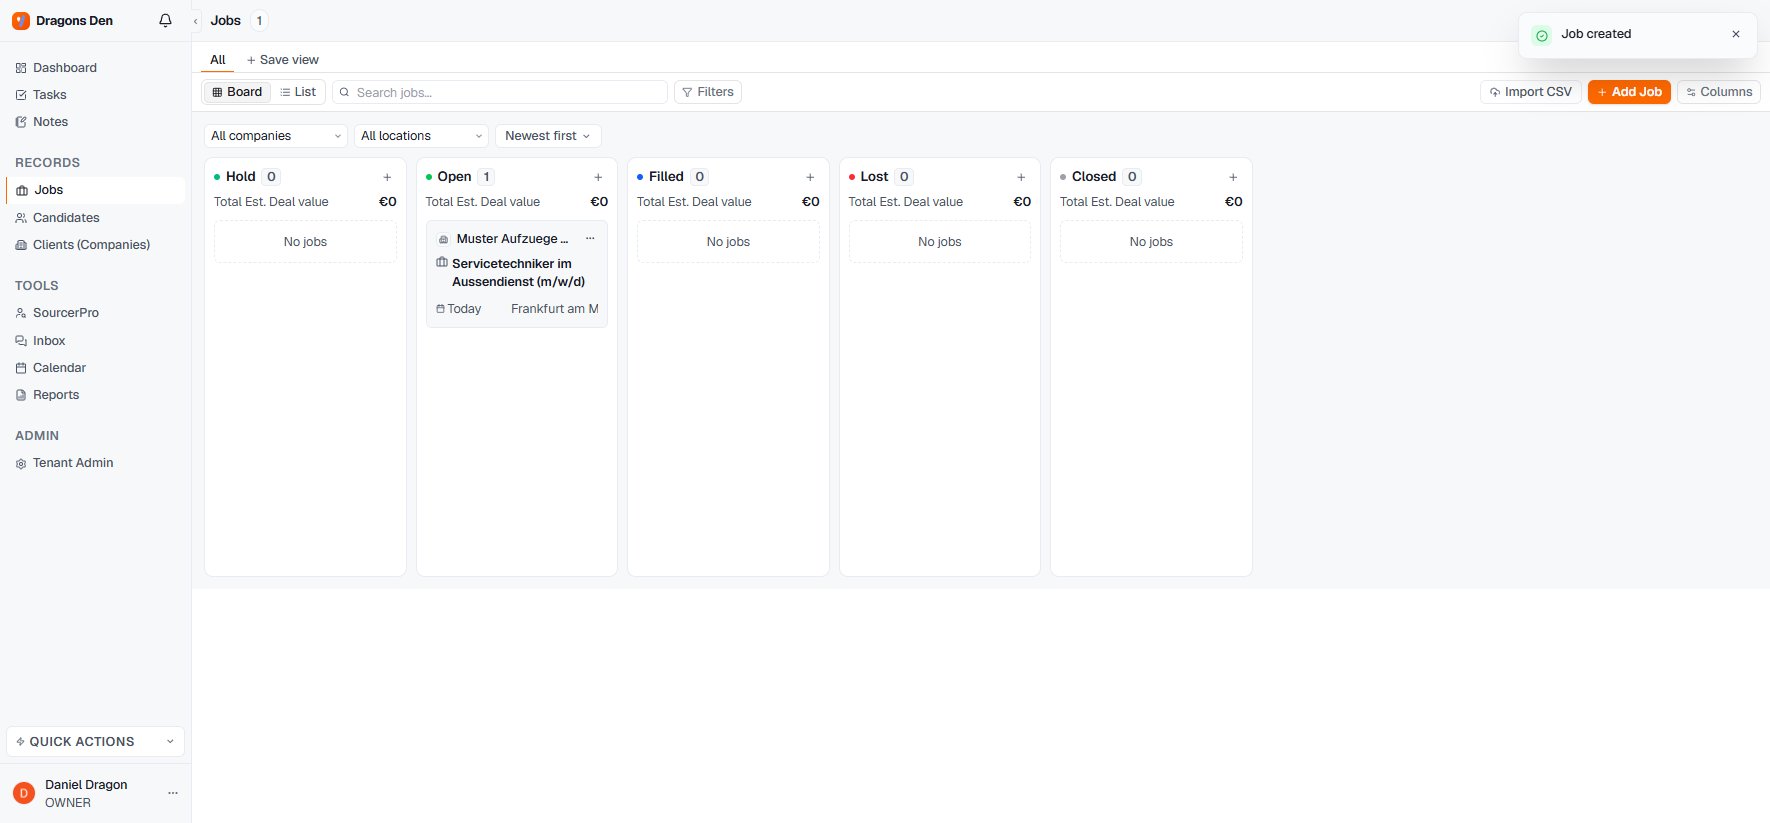This screenshot has height=823, width=1770.
Task: Open the notifications bell
Action: pos(166,21)
